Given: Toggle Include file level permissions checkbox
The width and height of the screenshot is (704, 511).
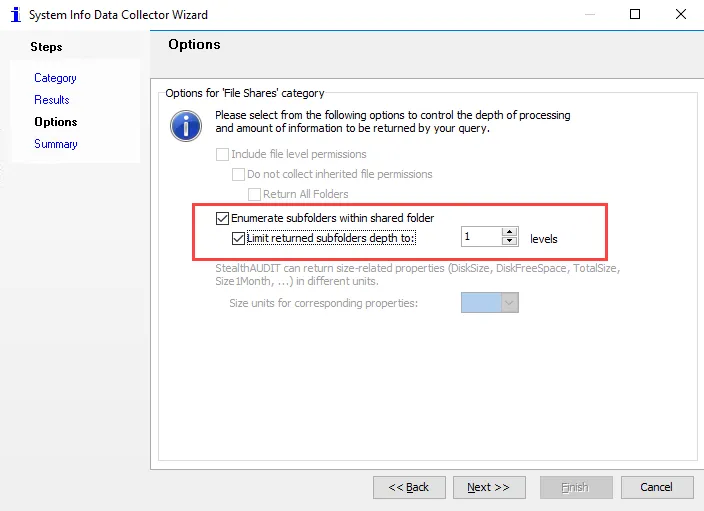Looking at the screenshot, I should tap(222, 154).
